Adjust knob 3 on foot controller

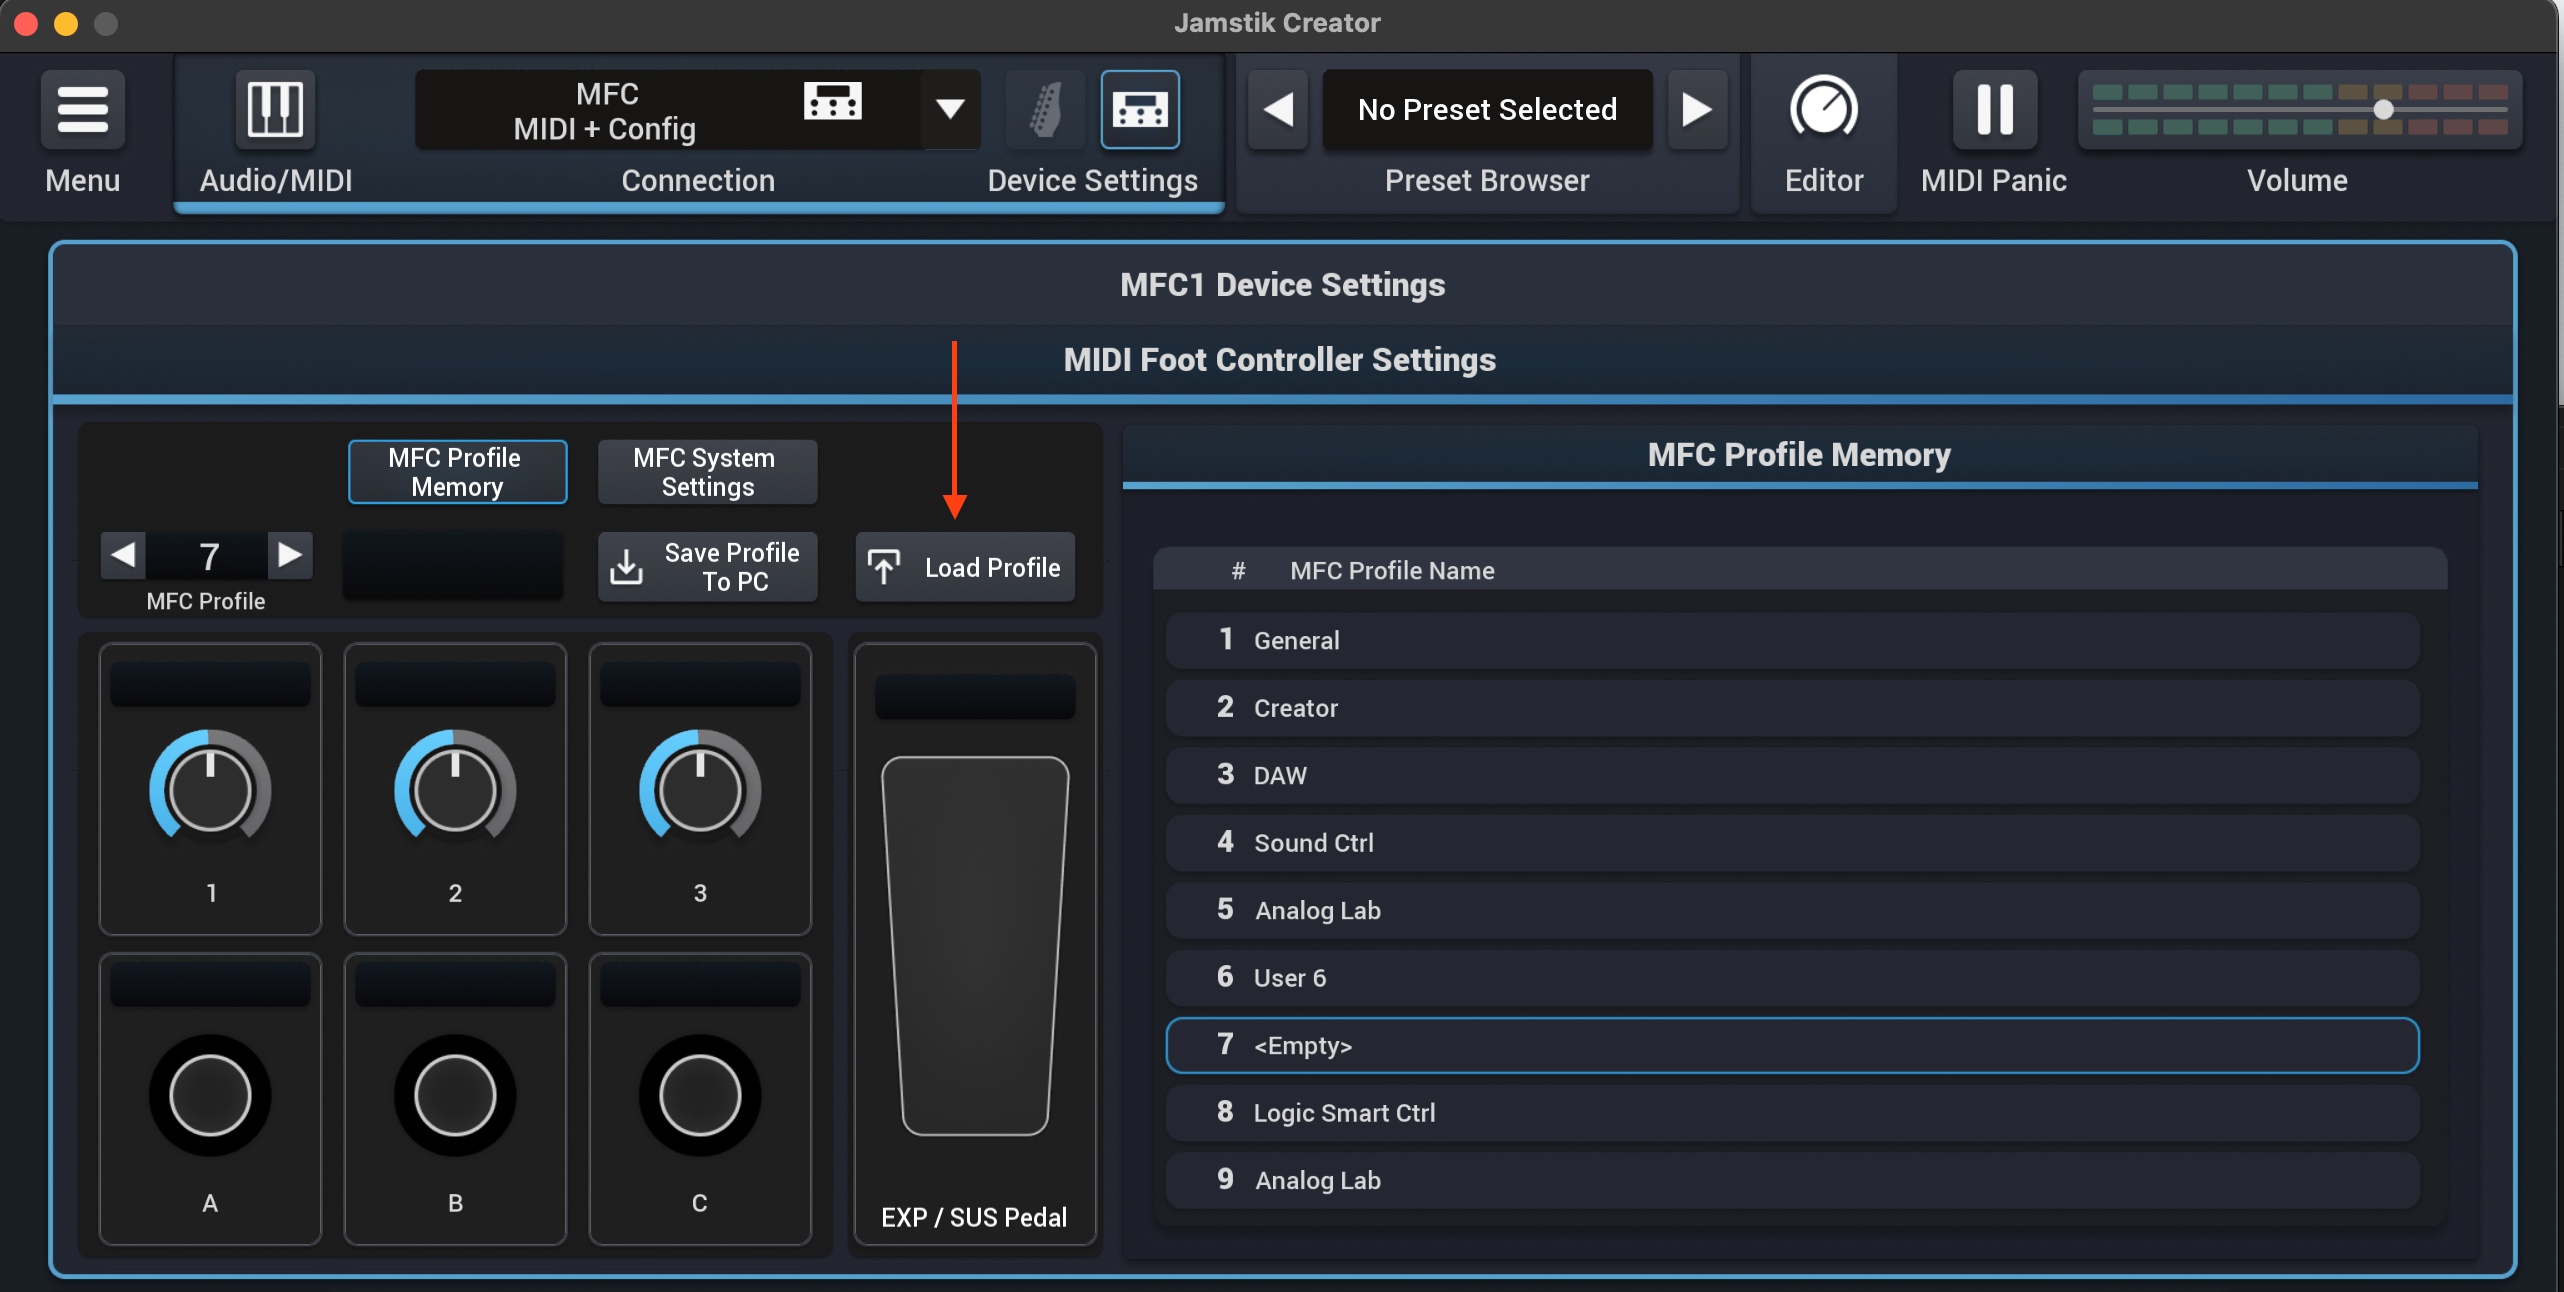[700, 789]
